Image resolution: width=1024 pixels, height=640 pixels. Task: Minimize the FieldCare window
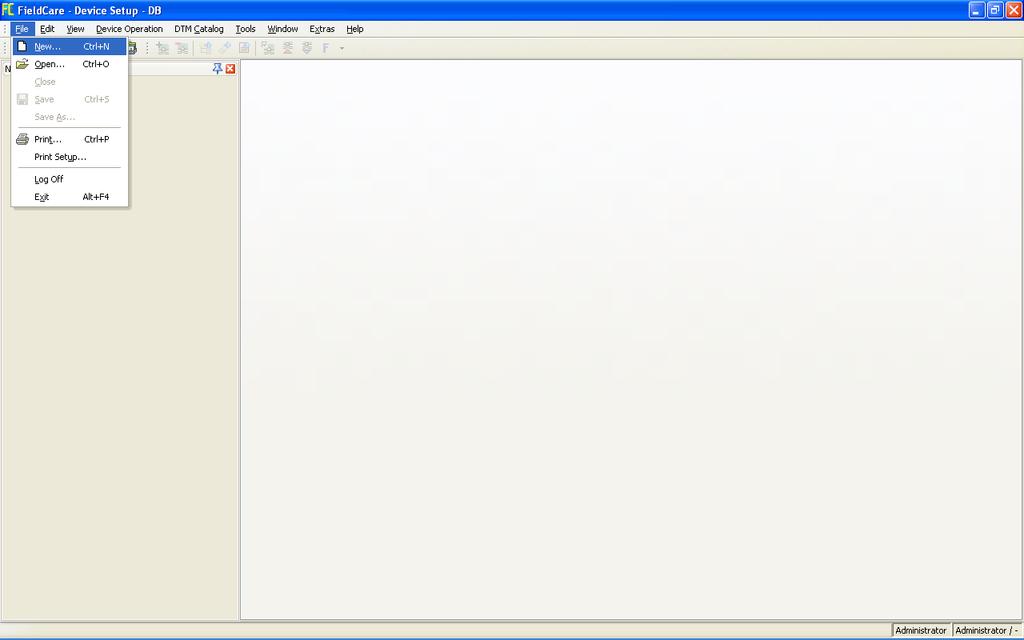point(976,10)
